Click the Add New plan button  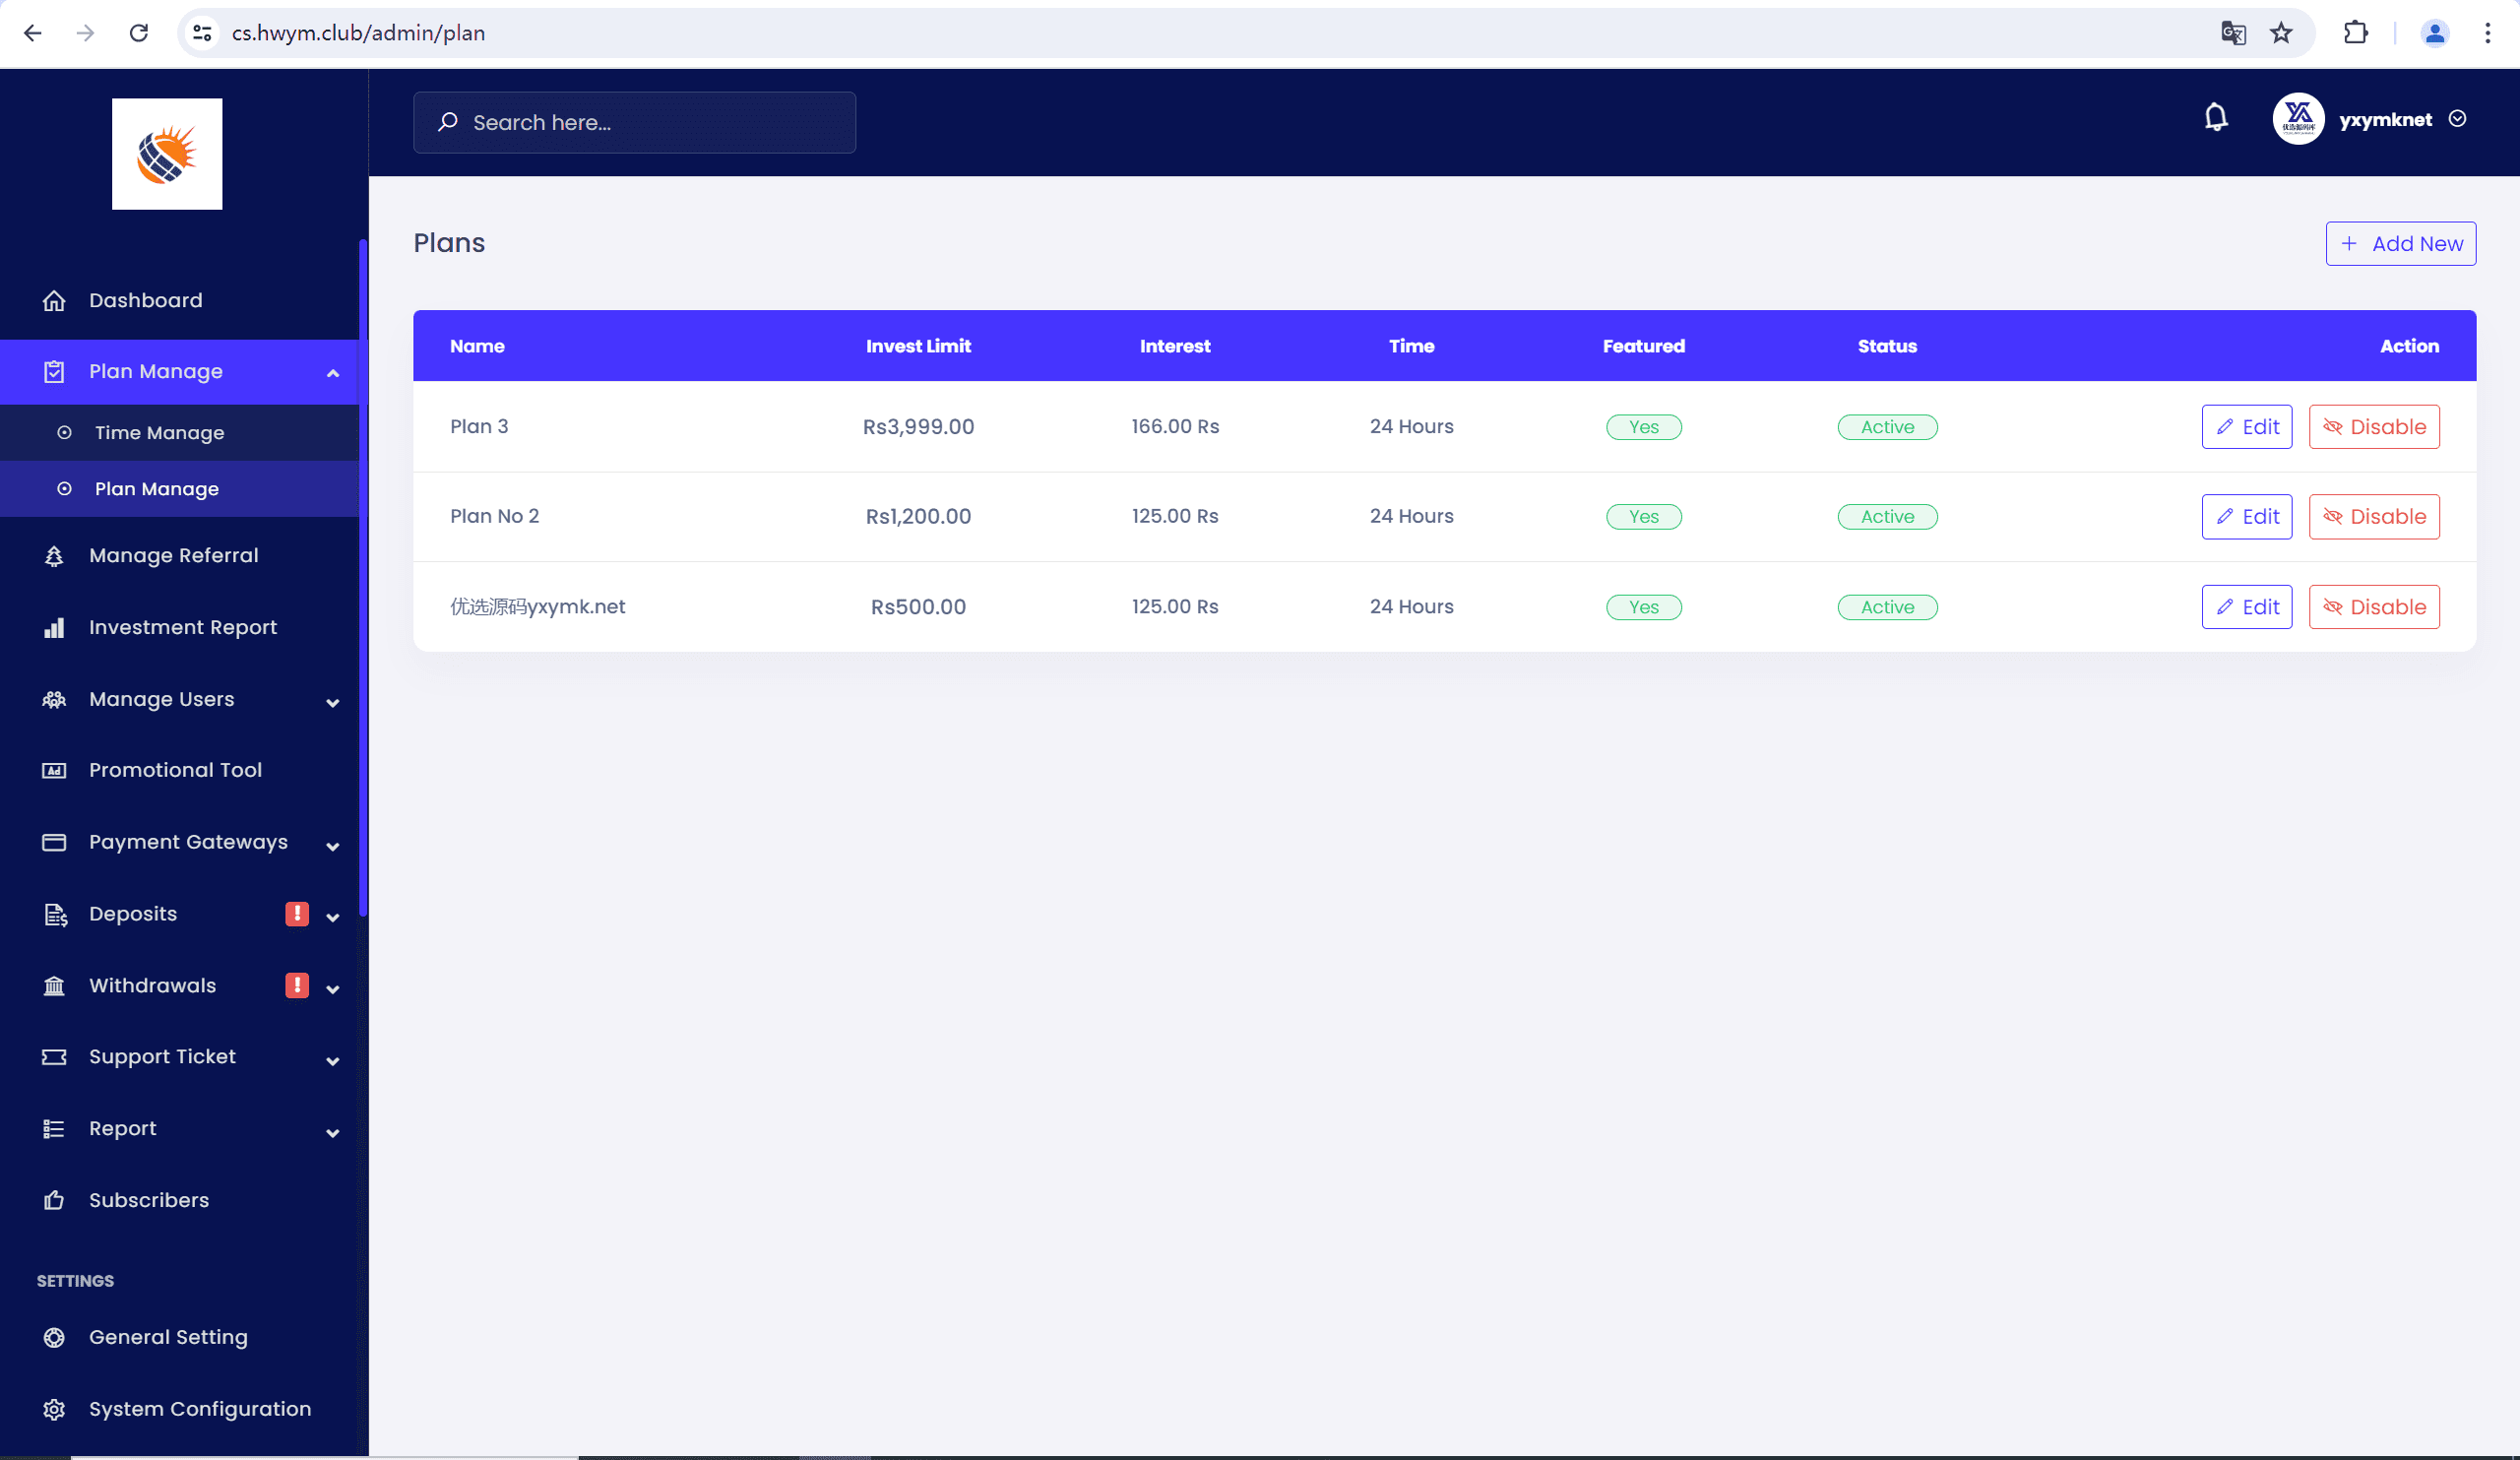coord(2400,244)
